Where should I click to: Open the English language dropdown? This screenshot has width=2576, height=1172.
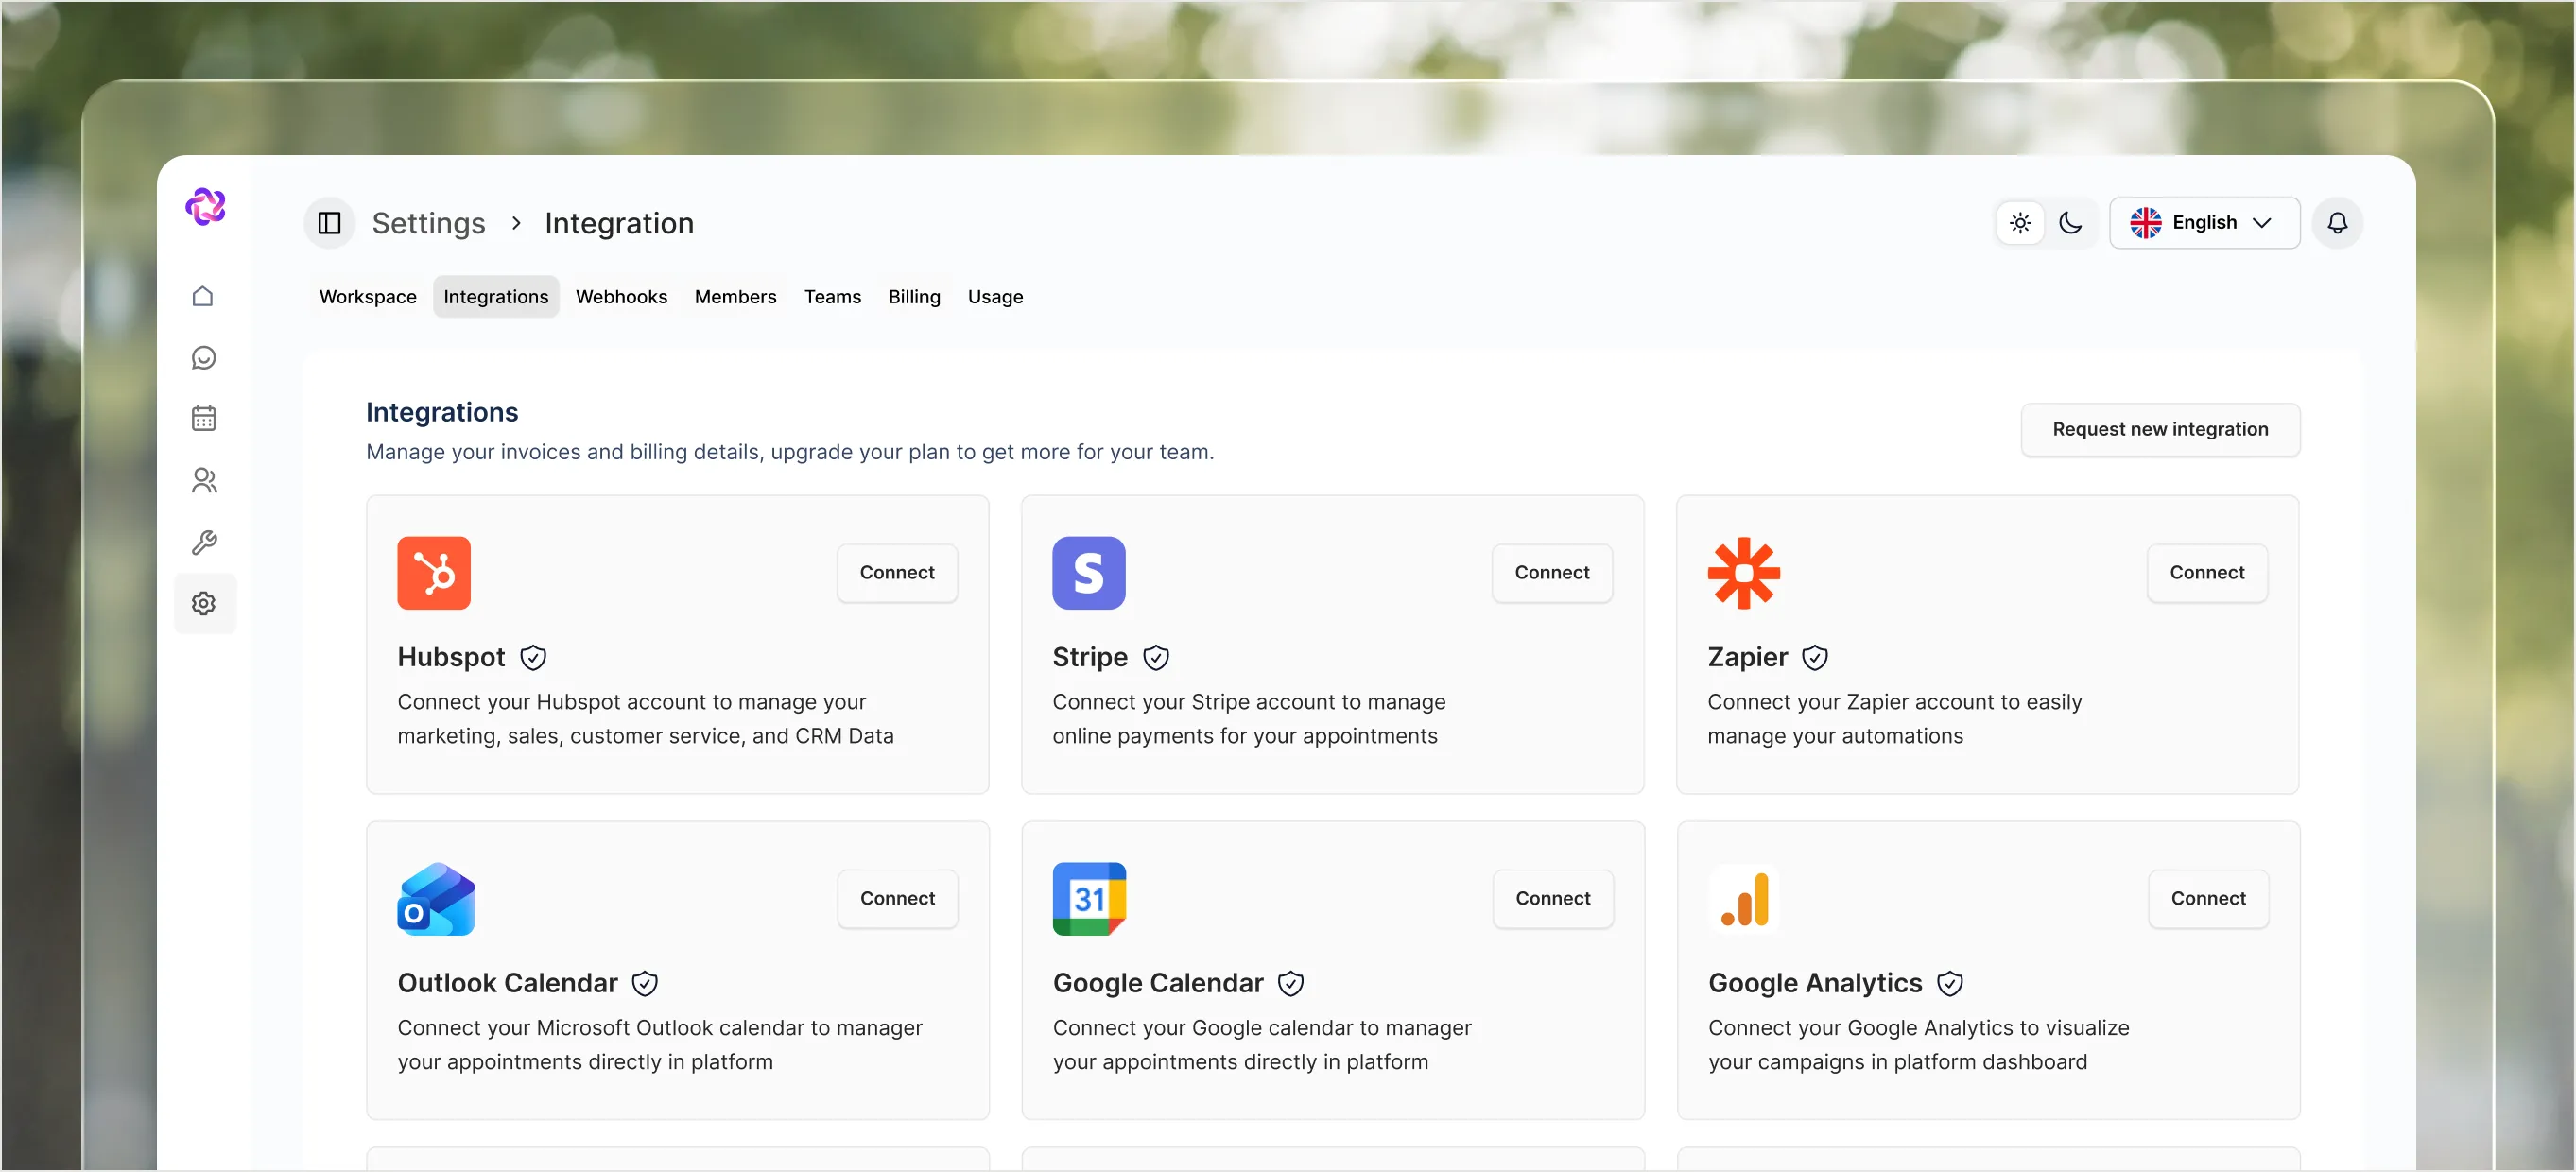[x=2204, y=223]
